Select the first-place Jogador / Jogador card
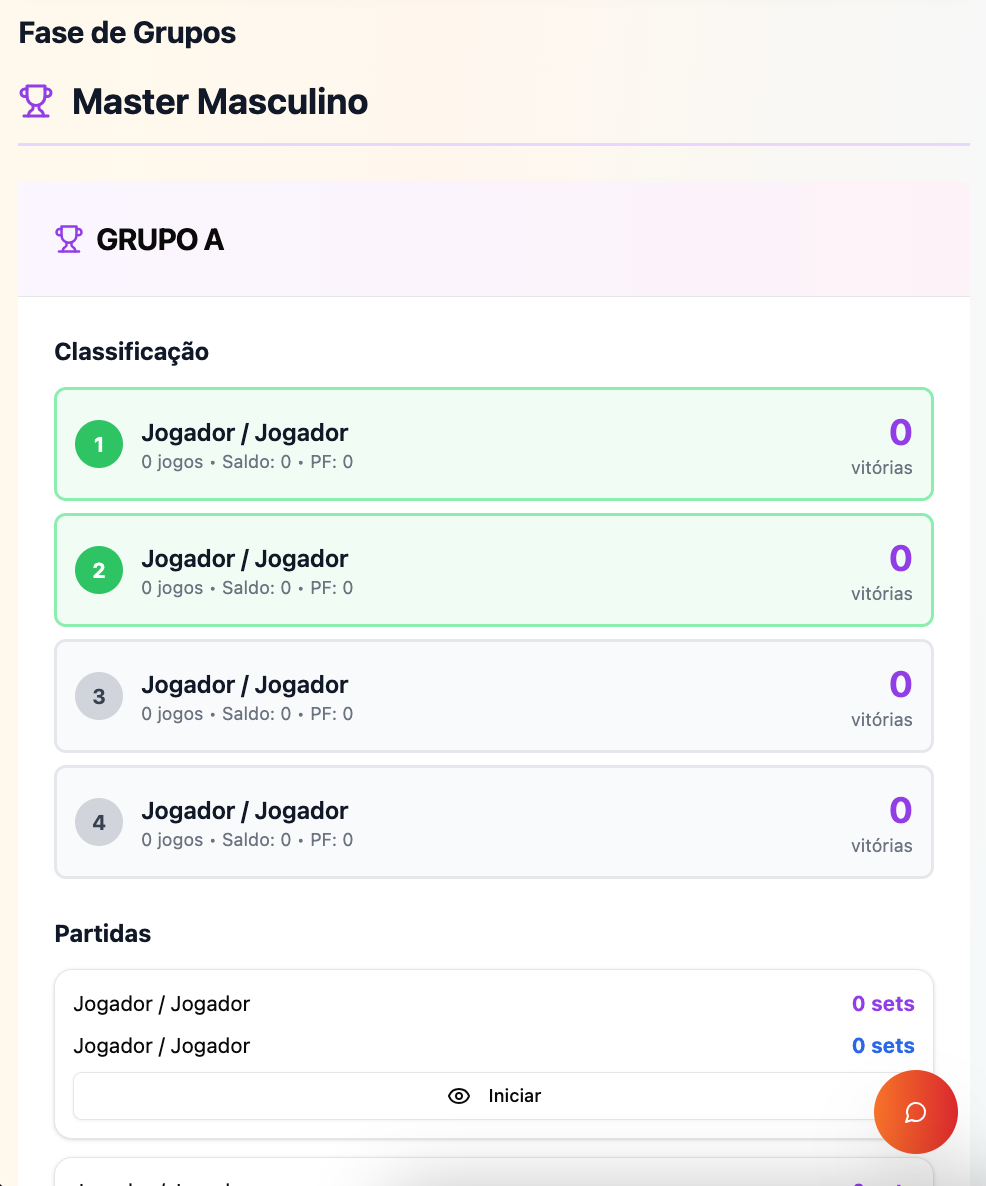Screen dimensions: 986x1186 tap(494, 444)
